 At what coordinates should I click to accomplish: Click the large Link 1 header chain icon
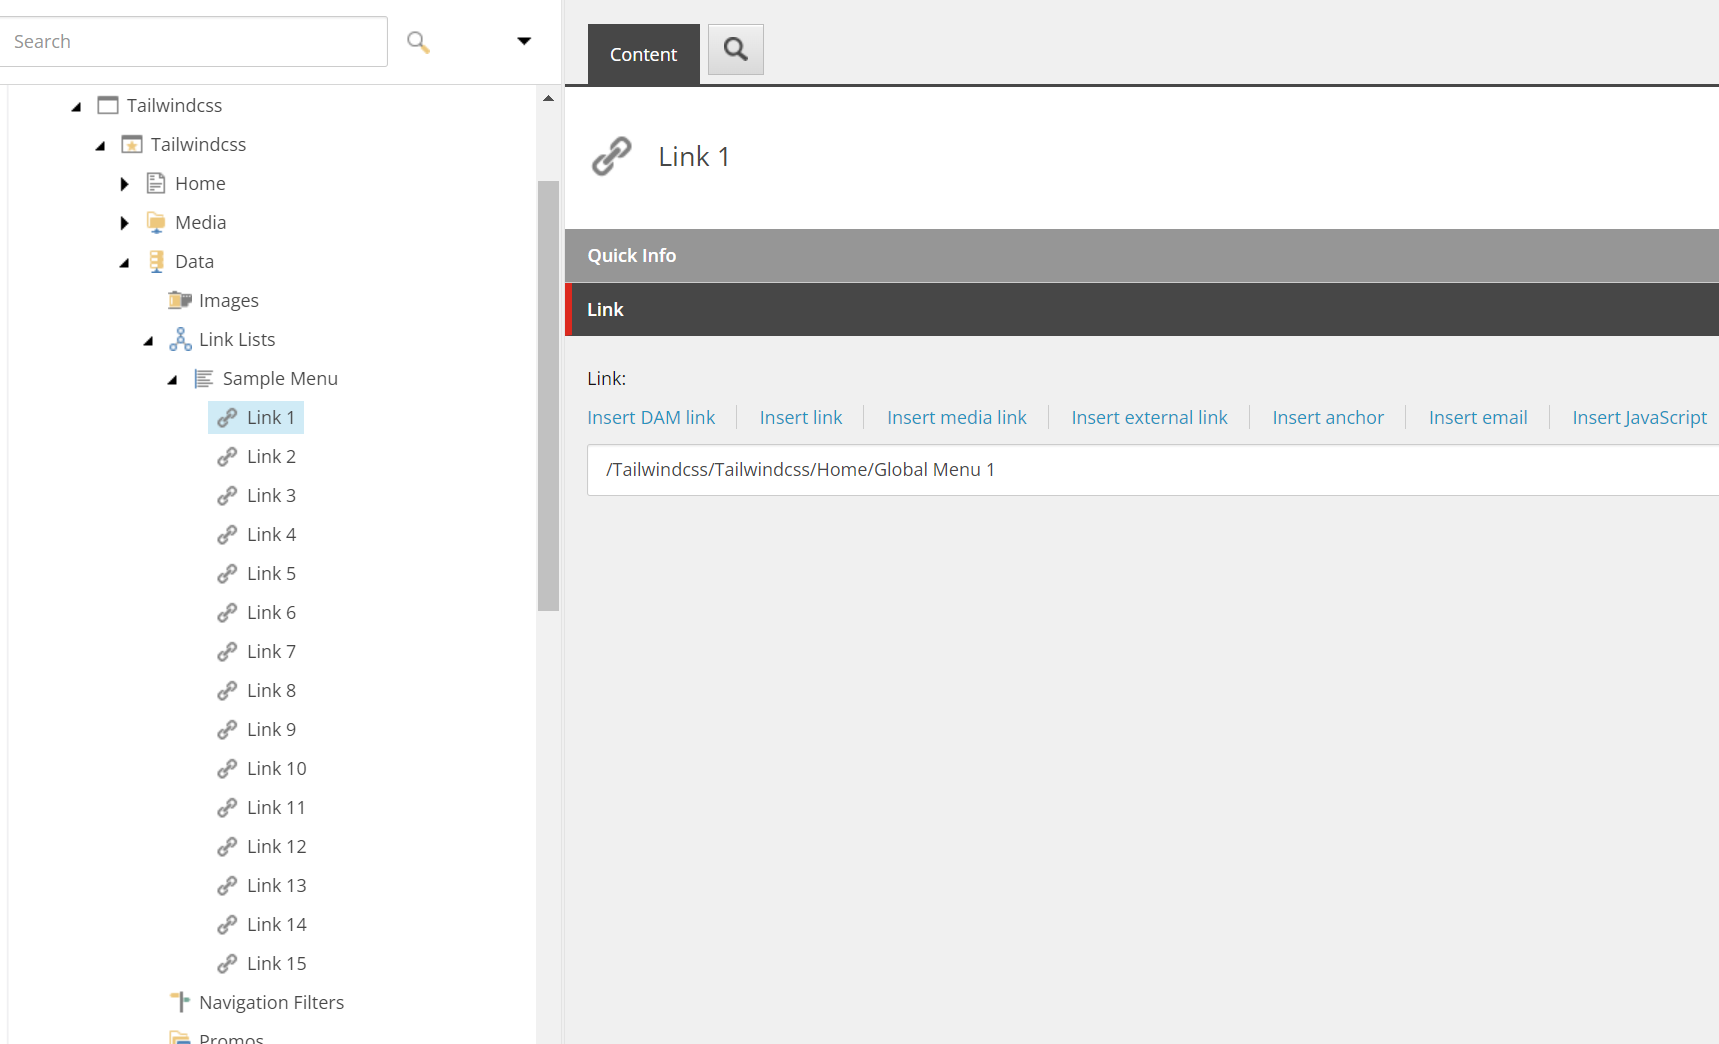(612, 156)
